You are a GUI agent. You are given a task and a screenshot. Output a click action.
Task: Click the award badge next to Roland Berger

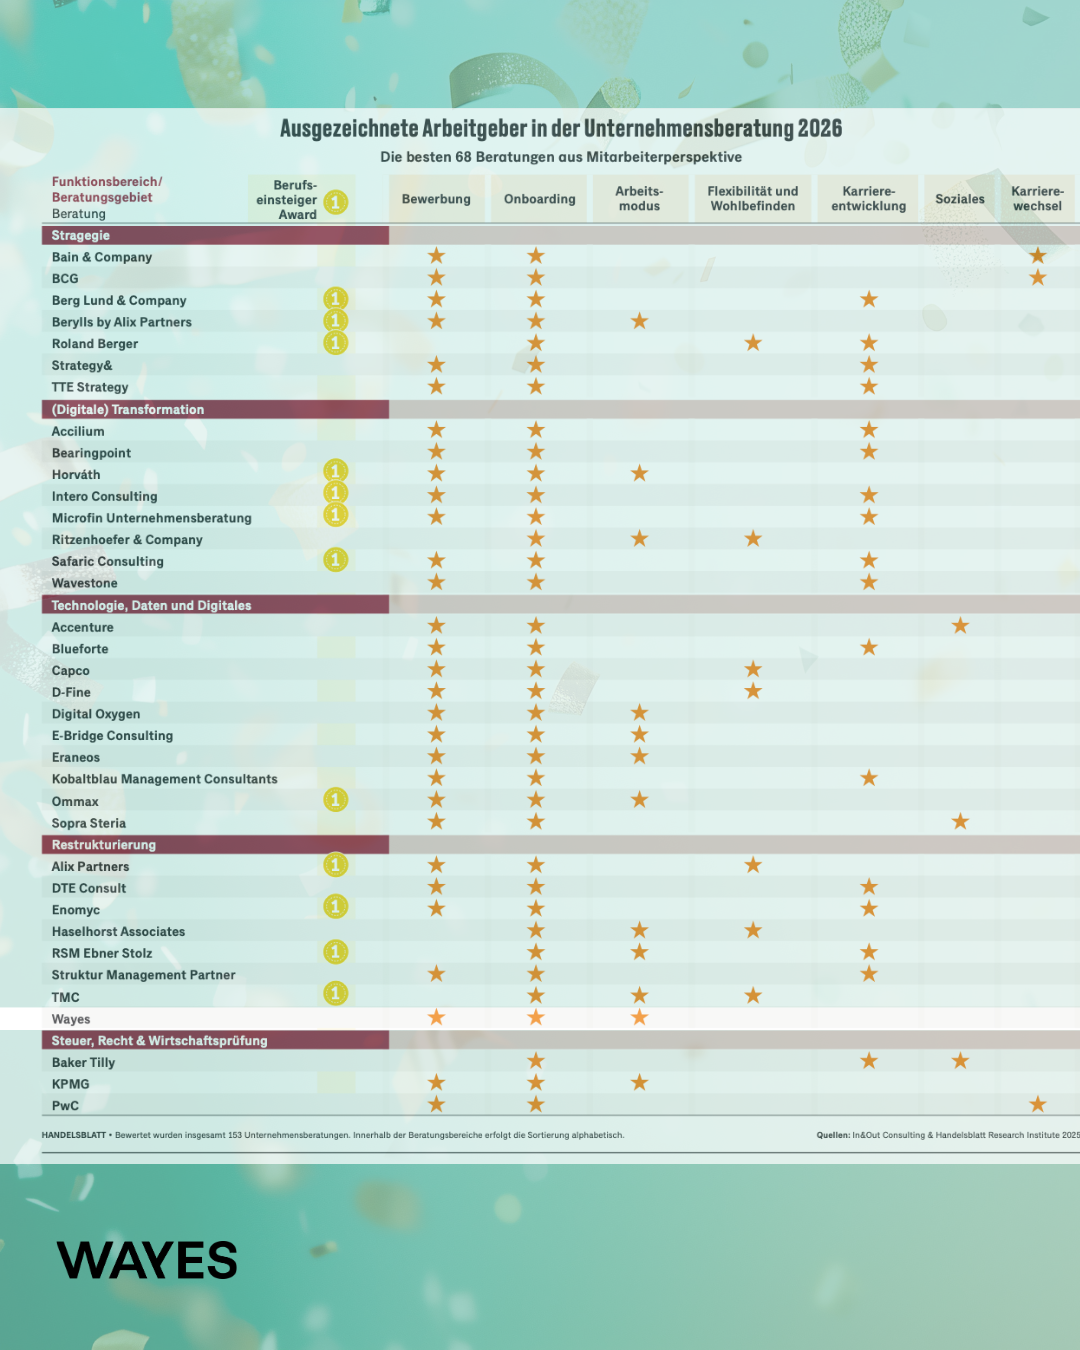[x=336, y=343]
